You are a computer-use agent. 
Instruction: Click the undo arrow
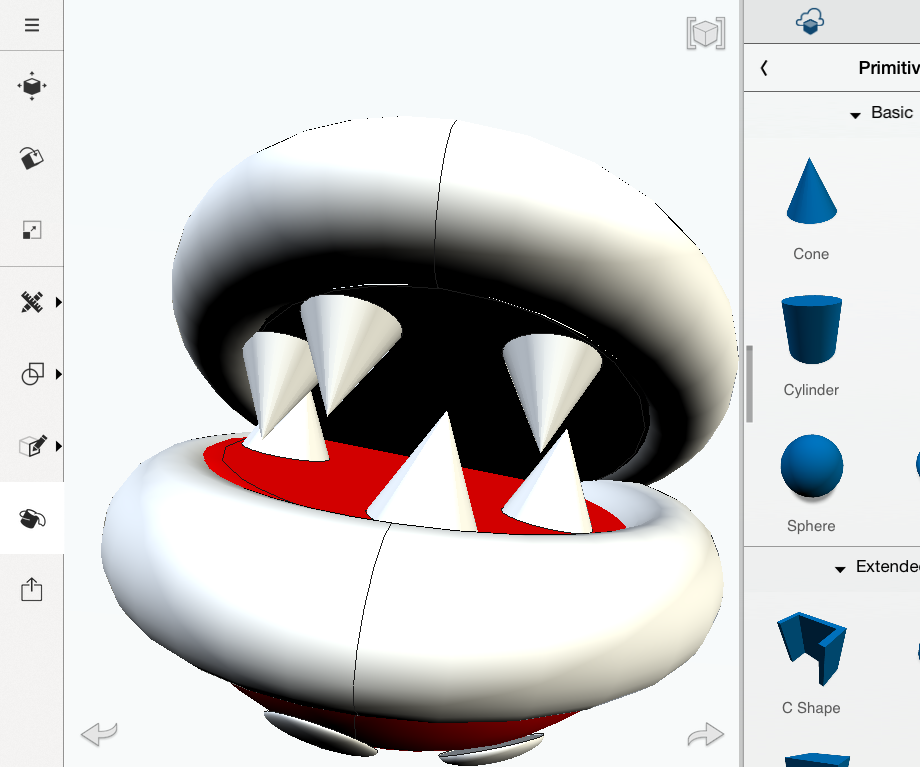click(x=97, y=734)
